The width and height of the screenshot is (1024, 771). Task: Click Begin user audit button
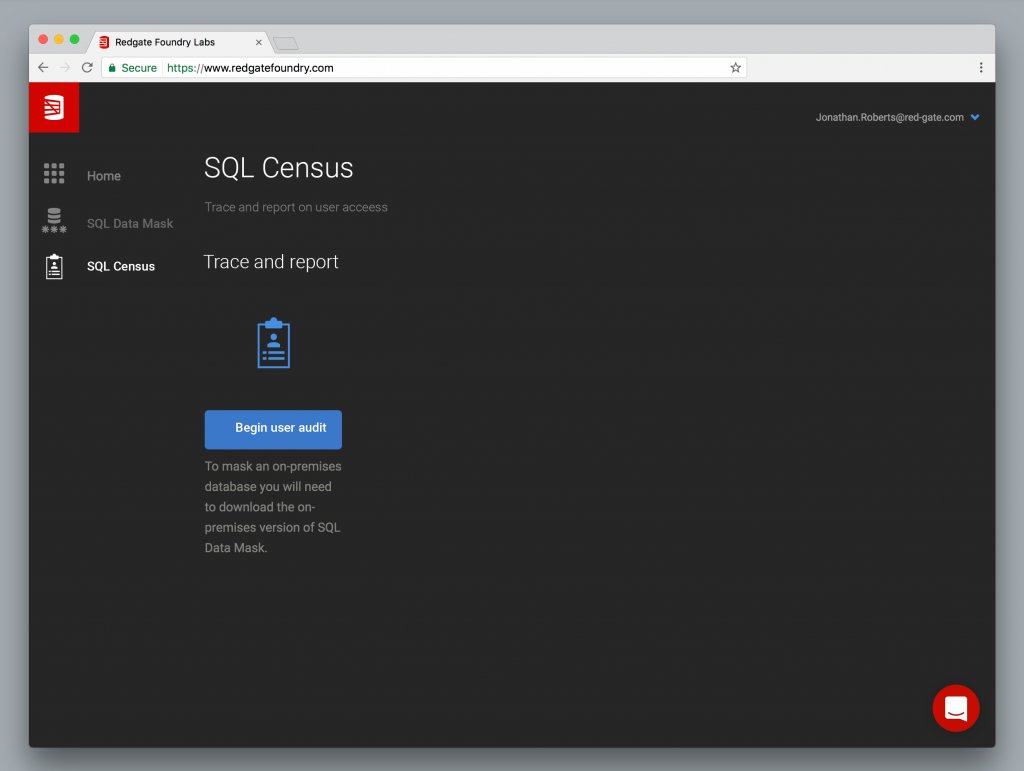273,429
